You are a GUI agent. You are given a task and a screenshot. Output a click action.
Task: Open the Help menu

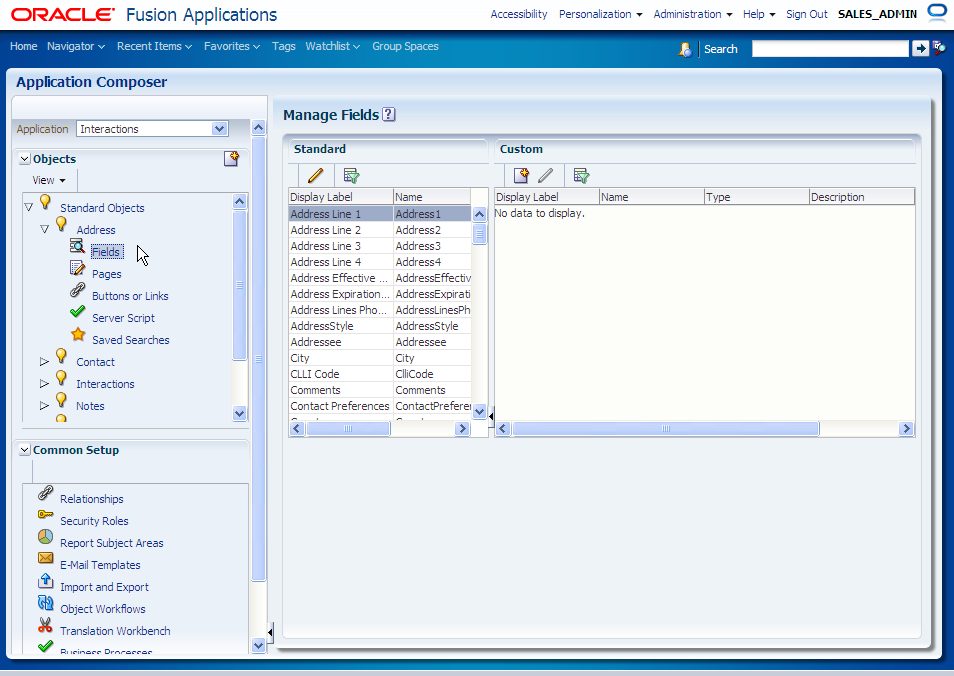coord(759,14)
